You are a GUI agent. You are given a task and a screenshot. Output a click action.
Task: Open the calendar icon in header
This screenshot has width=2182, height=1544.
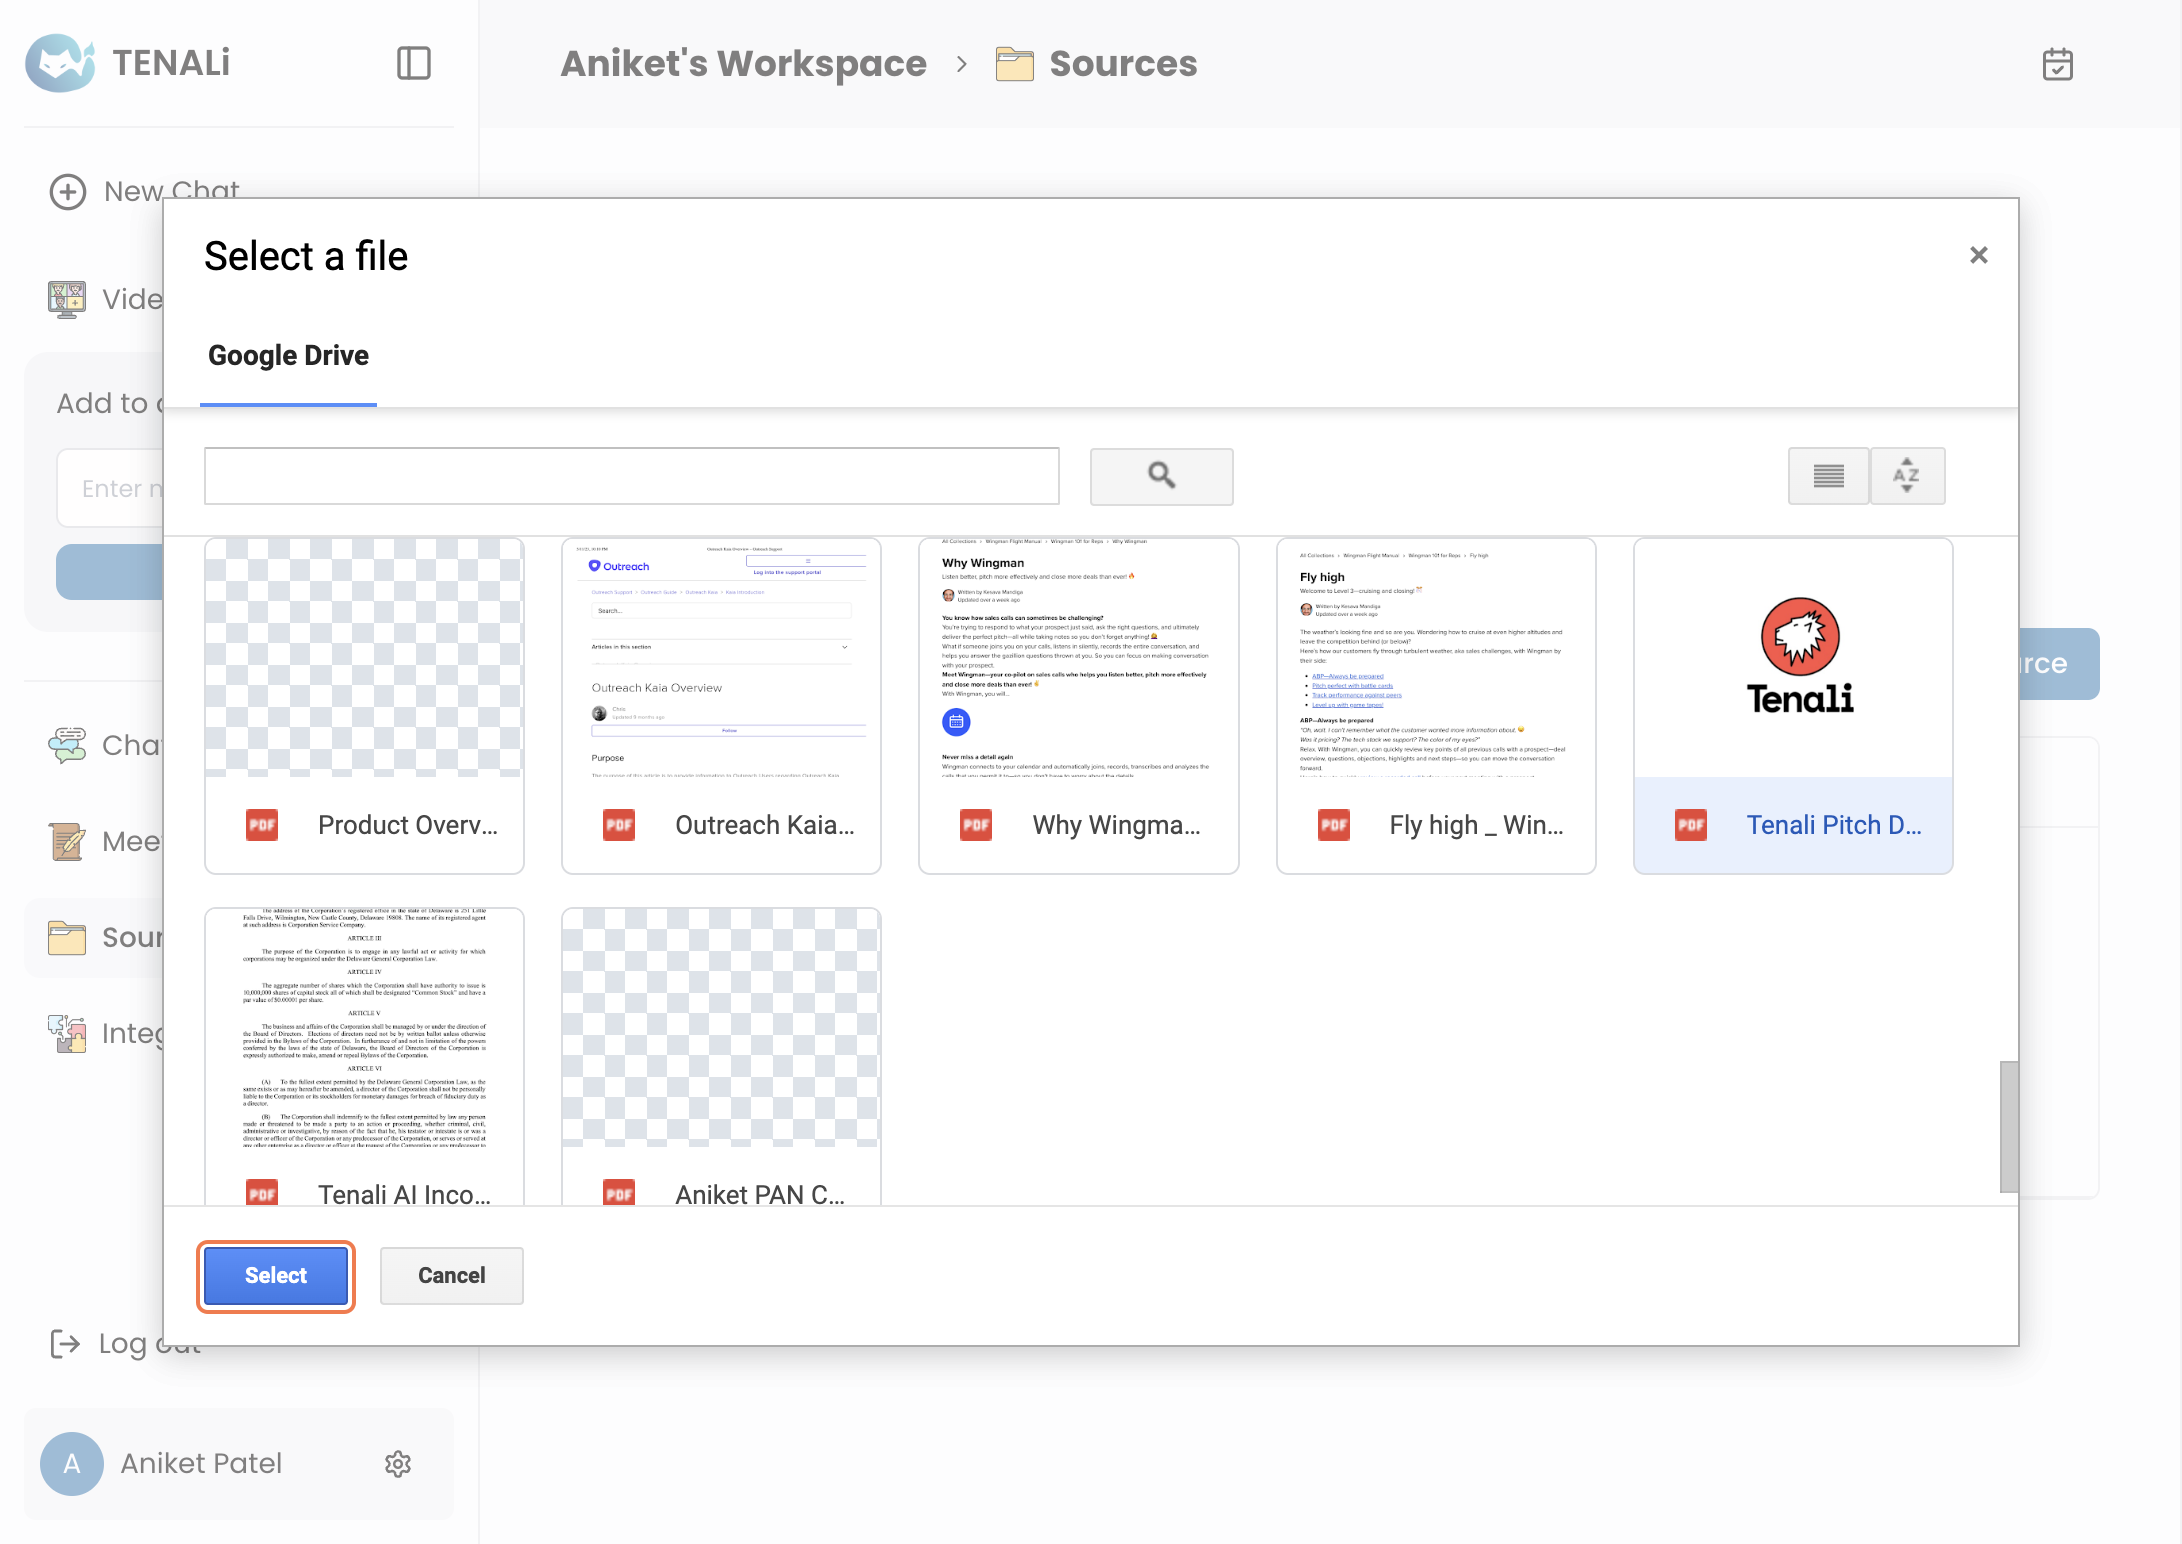coord(2057,64)
